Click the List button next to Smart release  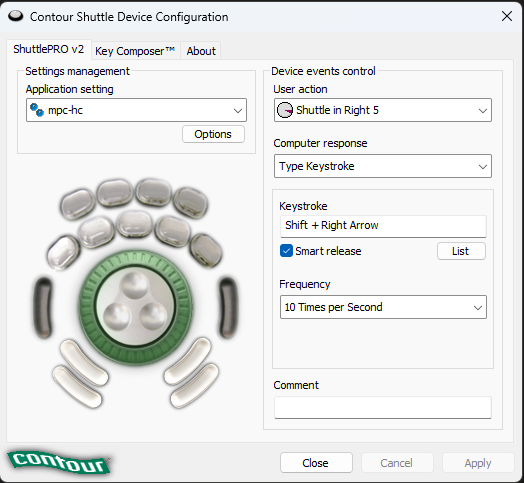(461, 251)
